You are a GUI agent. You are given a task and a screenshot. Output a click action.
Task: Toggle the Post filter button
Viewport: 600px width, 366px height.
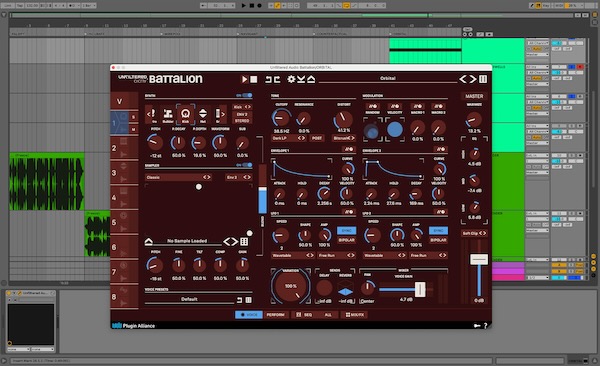tap(317, 138)
